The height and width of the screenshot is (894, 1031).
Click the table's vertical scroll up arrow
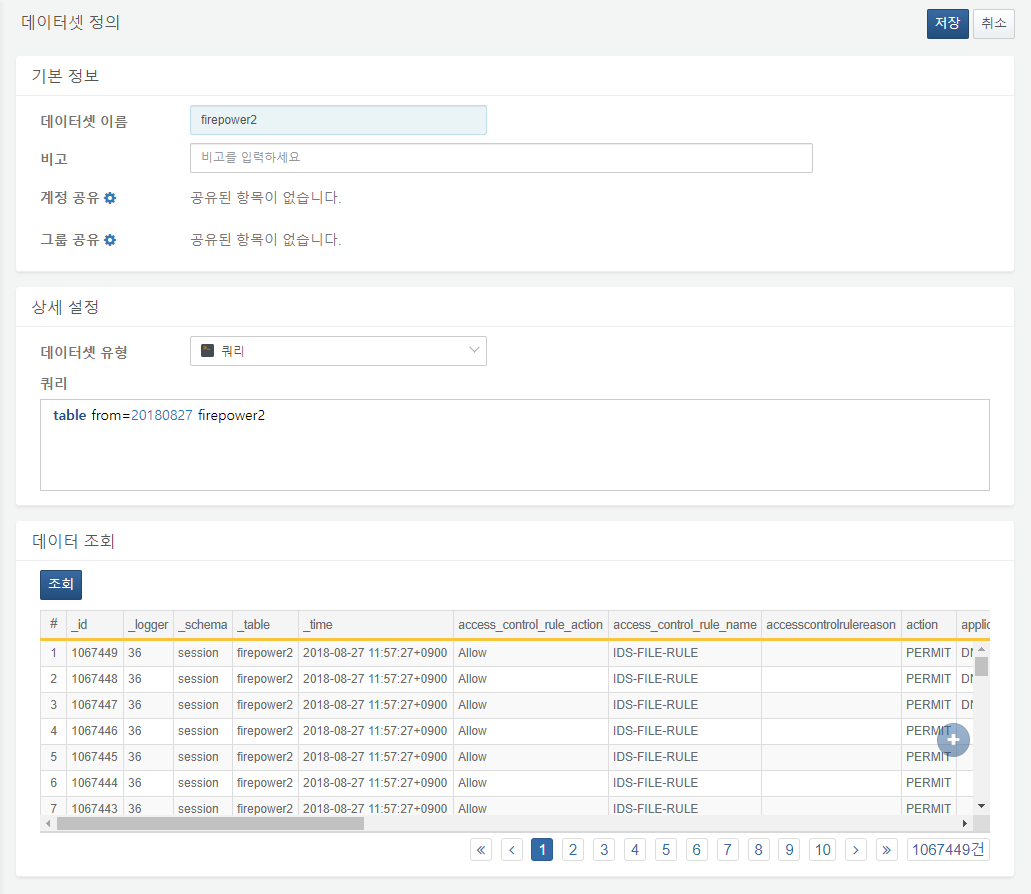coord(981,649)
